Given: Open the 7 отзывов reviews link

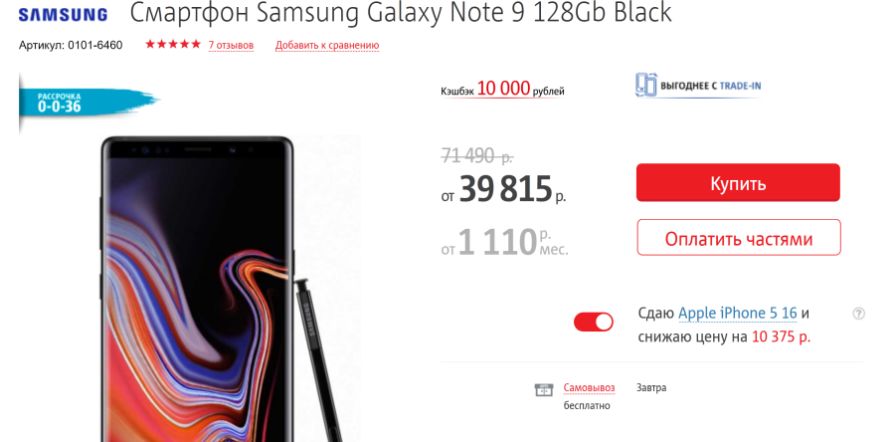Looking at the screenshot, I should pos(231,45).
